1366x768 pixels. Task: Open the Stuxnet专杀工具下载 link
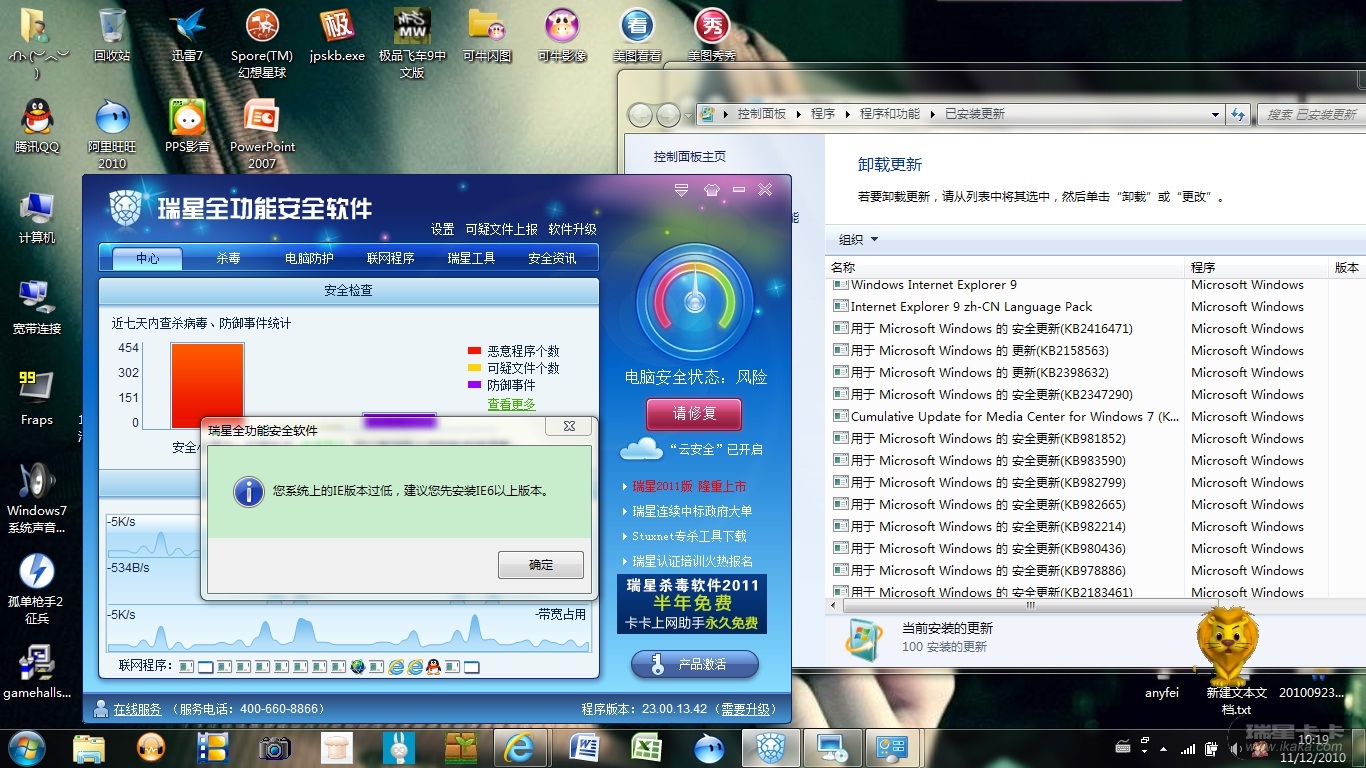pyautogui.click(x=689, y=536)
